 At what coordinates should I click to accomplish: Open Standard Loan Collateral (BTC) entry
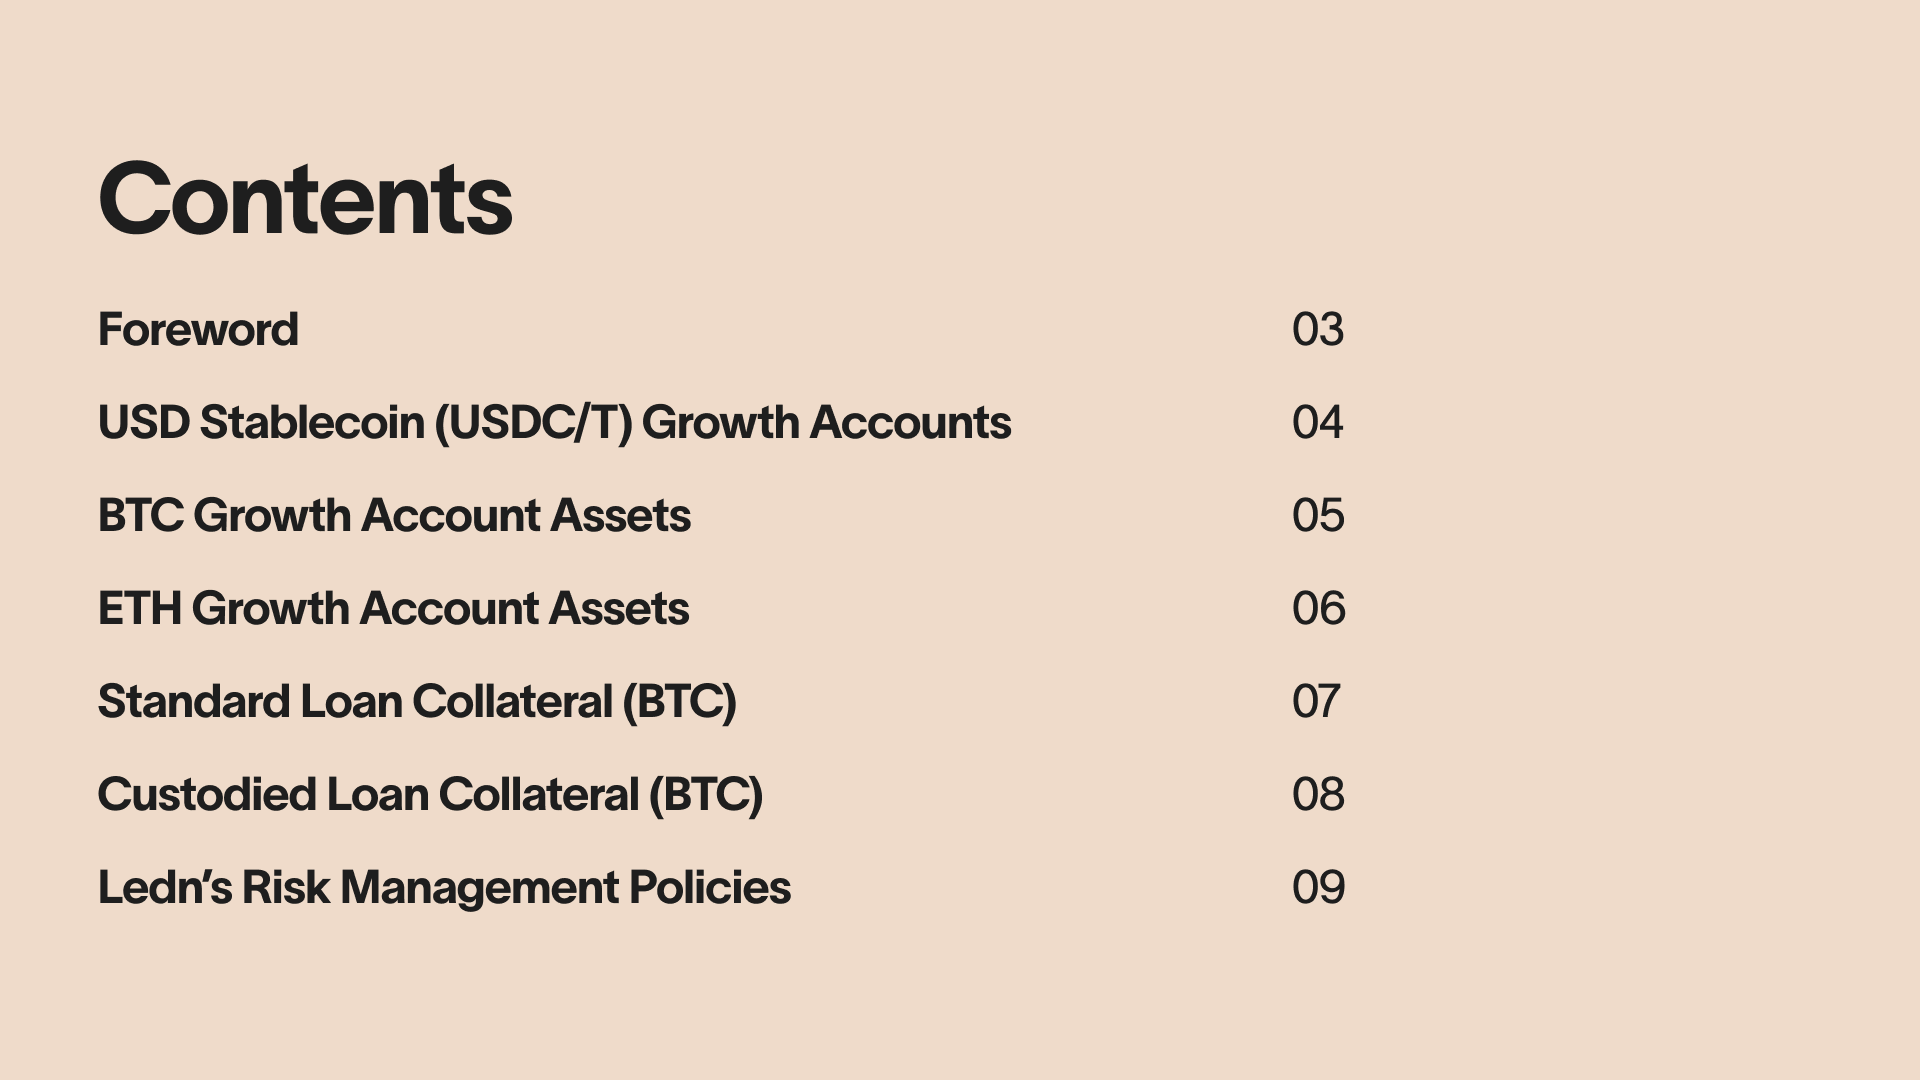tap(417, 701)
